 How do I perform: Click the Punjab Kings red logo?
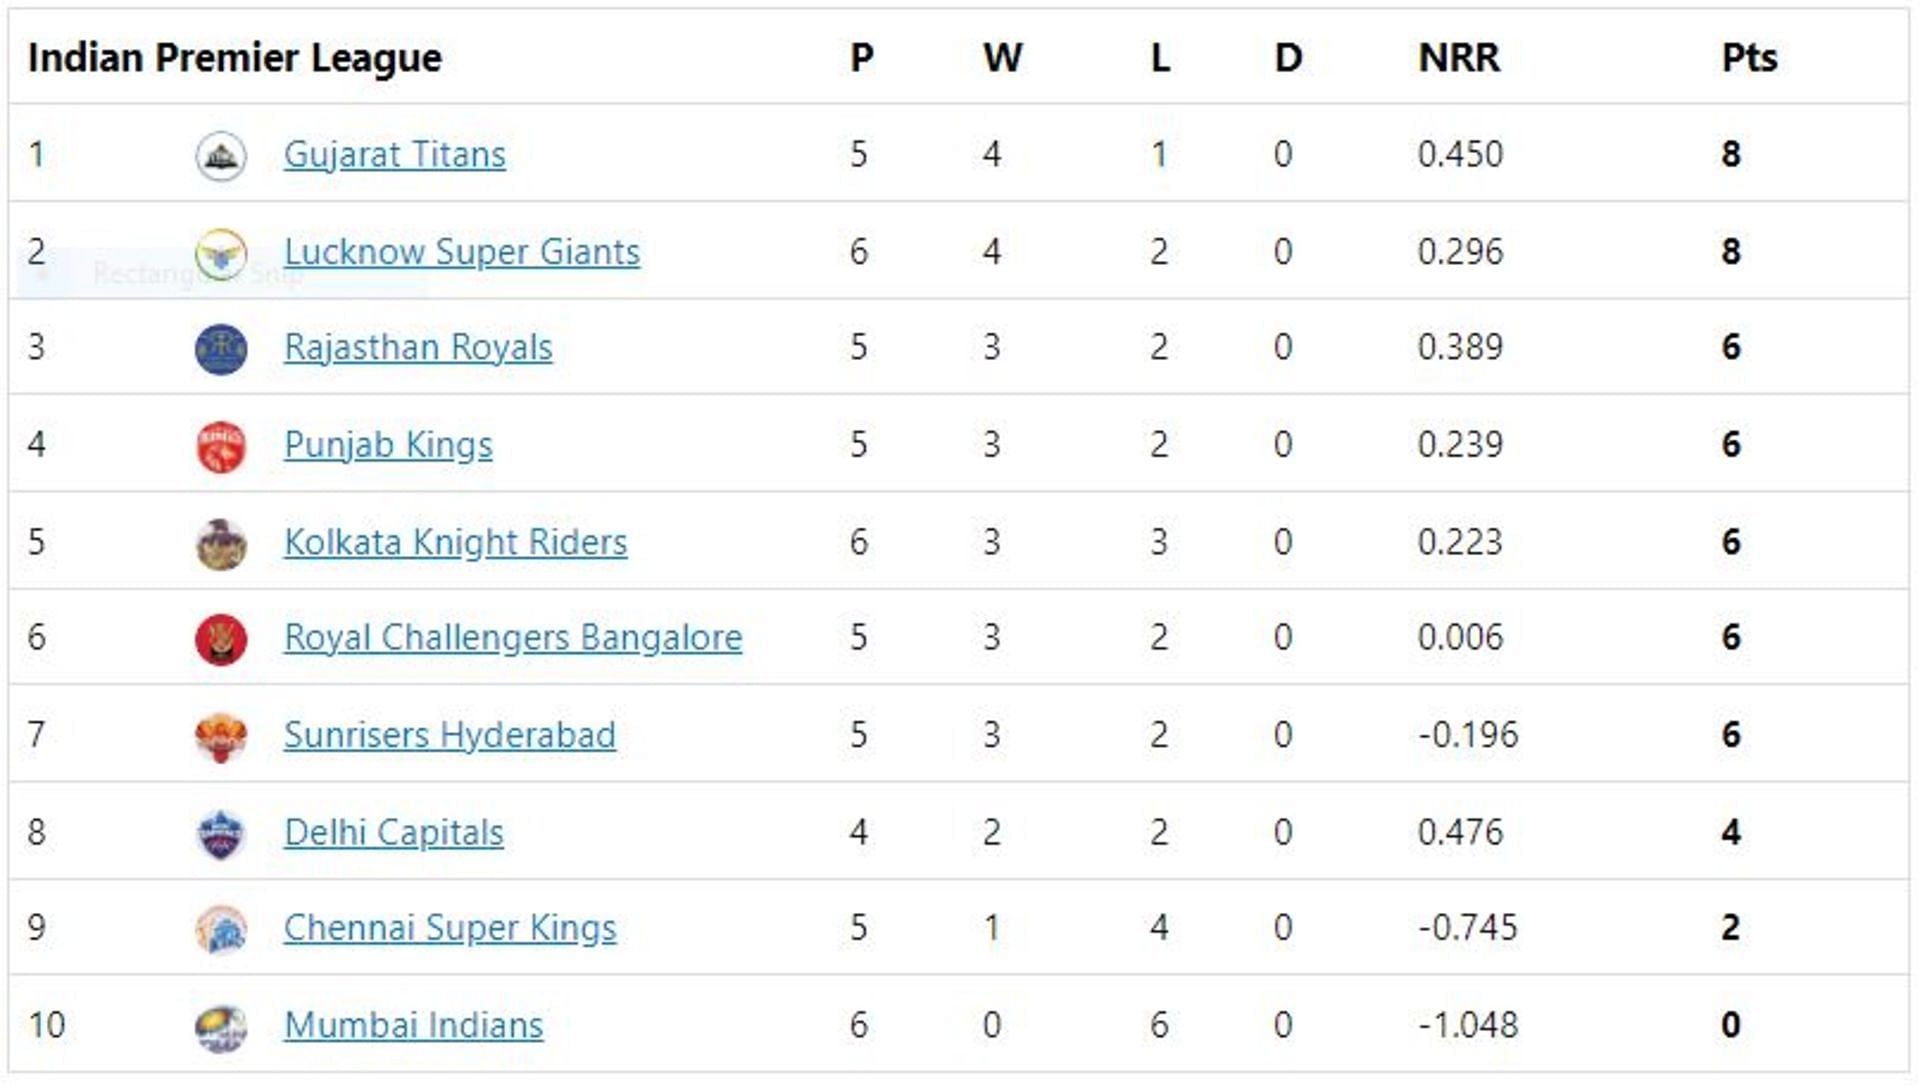click(x=221, y=446)
